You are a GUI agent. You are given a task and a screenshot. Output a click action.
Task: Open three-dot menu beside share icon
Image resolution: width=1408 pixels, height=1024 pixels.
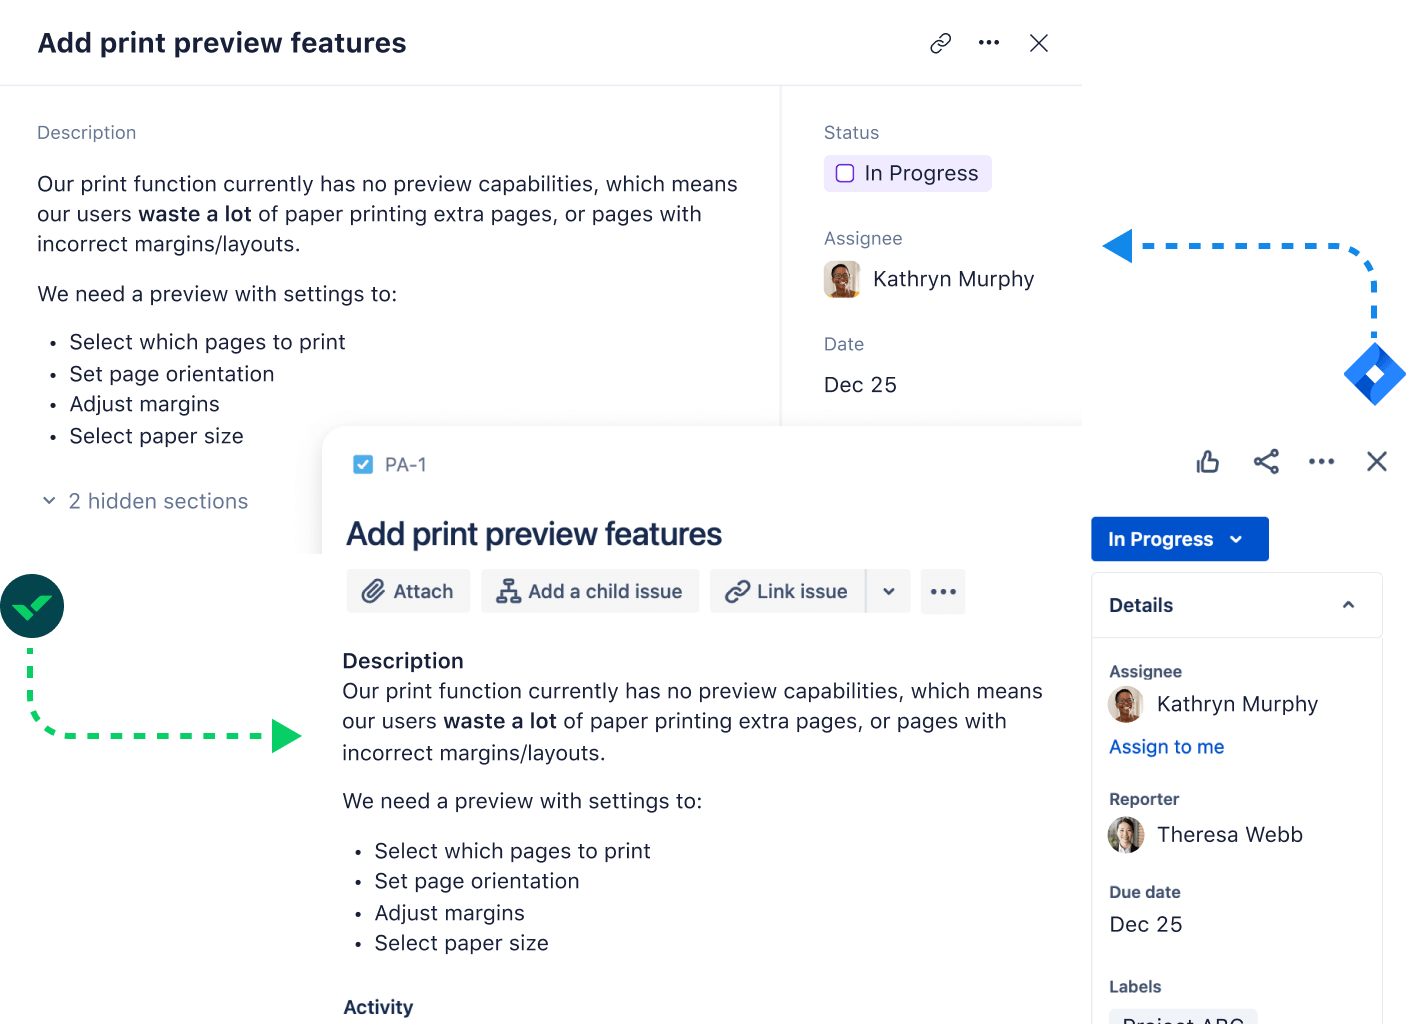pyautogui.click(x=1321, y=461)
